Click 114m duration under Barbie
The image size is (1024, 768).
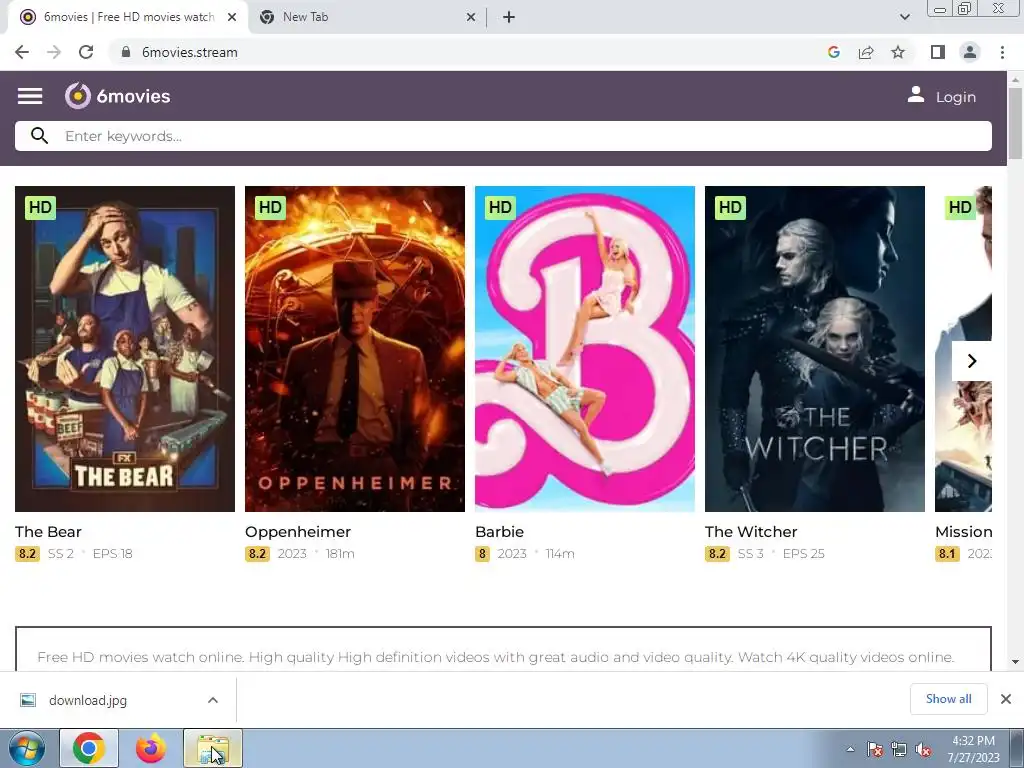[560, 554]
